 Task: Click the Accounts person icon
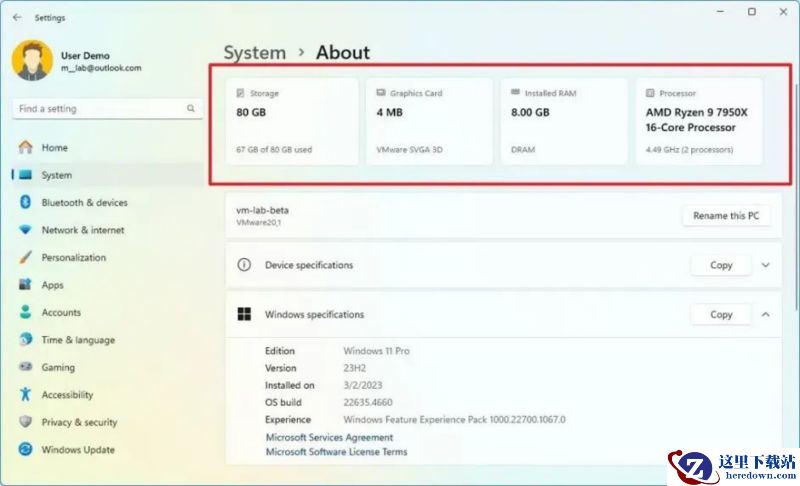pyautogui.click(x=26, y=312)
